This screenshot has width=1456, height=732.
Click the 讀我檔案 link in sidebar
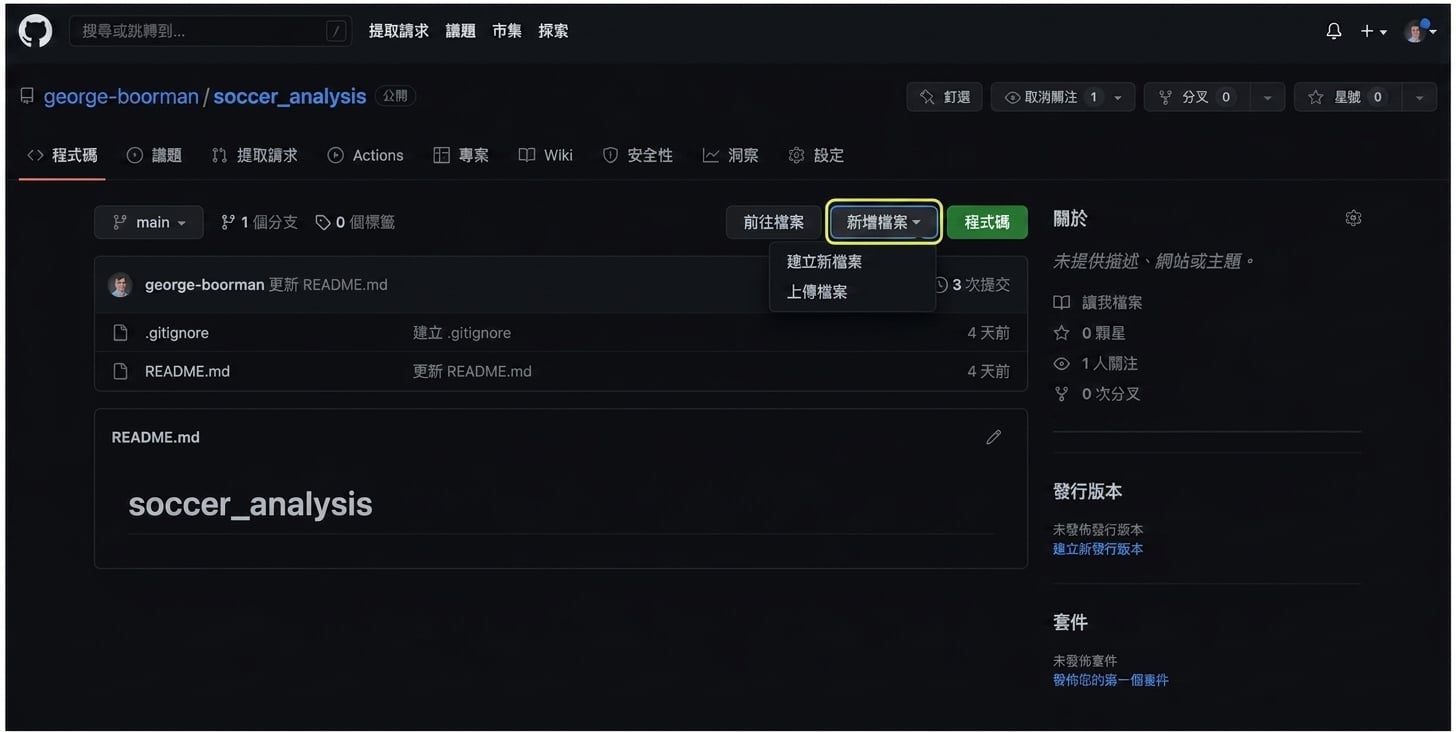point(1111,302)
